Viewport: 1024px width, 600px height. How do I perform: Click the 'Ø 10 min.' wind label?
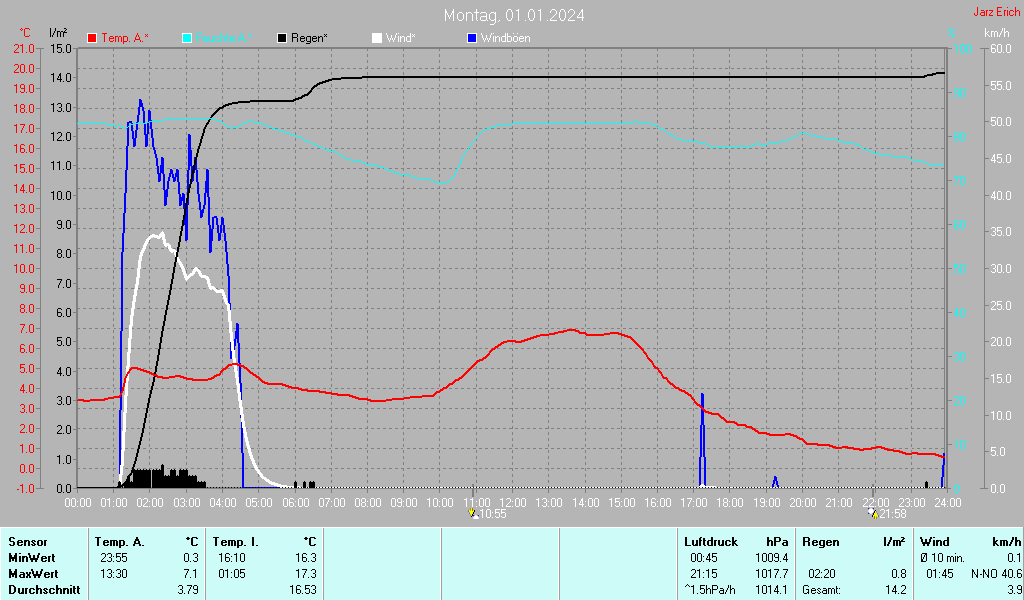pos(942,558)
